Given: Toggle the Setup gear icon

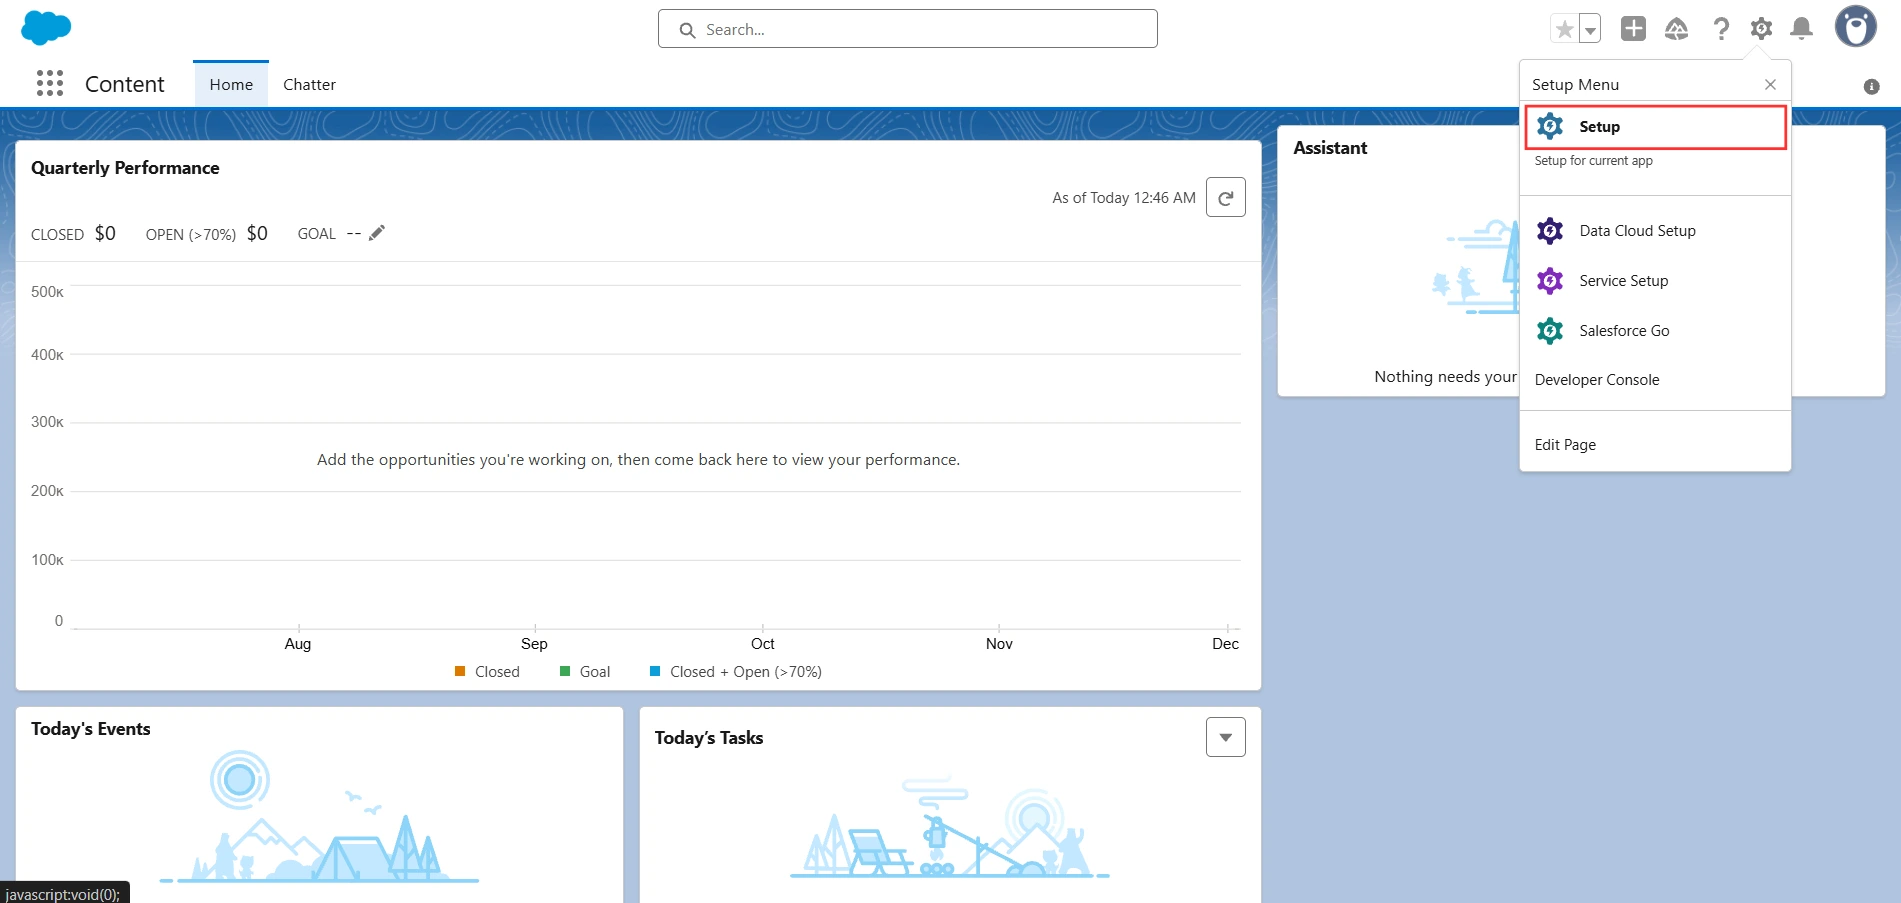Looking at the screenshot, I should [x=1761, y=29].
